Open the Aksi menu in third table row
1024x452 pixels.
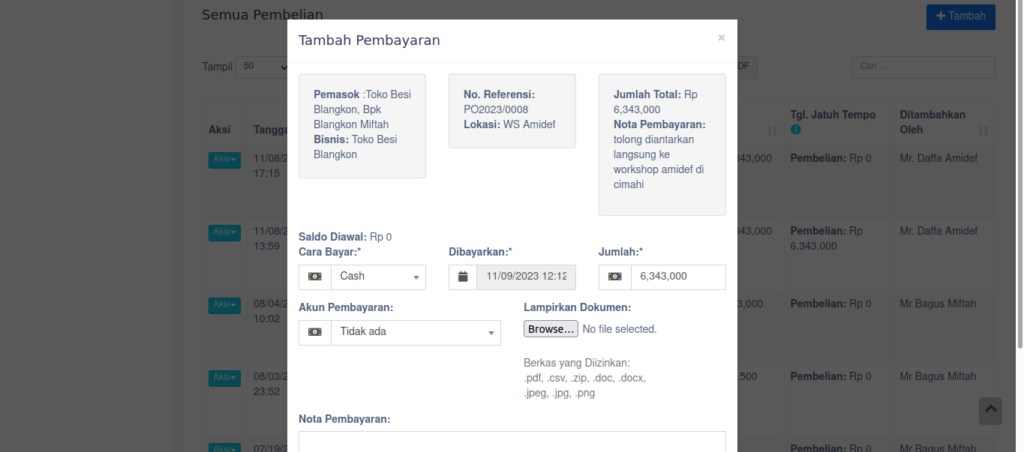pos(224,305)
